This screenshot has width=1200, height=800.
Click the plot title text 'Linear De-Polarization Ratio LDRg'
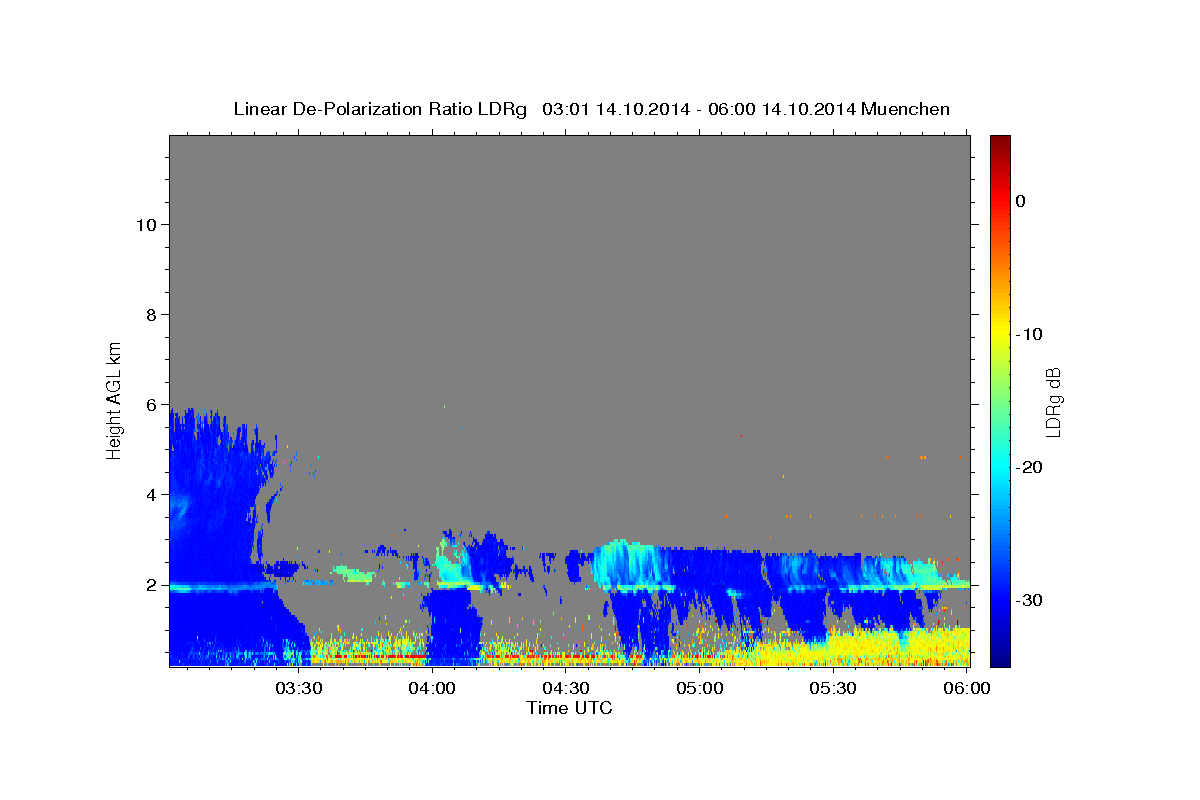click(379, 109)
